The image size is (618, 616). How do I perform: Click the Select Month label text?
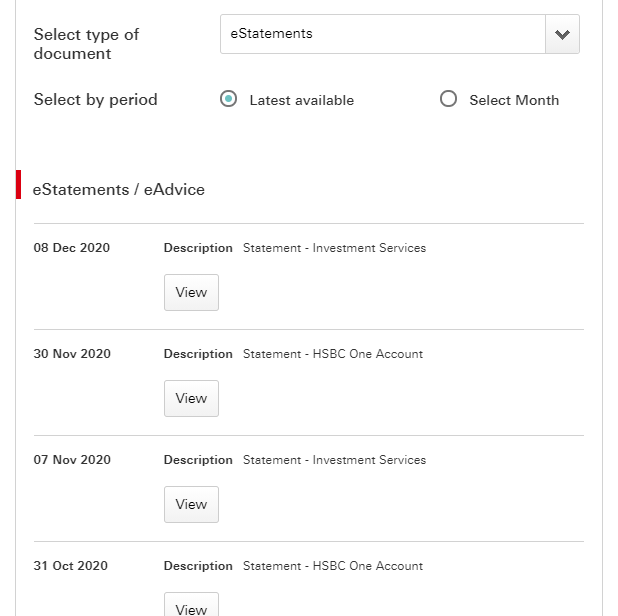[514, 100]
